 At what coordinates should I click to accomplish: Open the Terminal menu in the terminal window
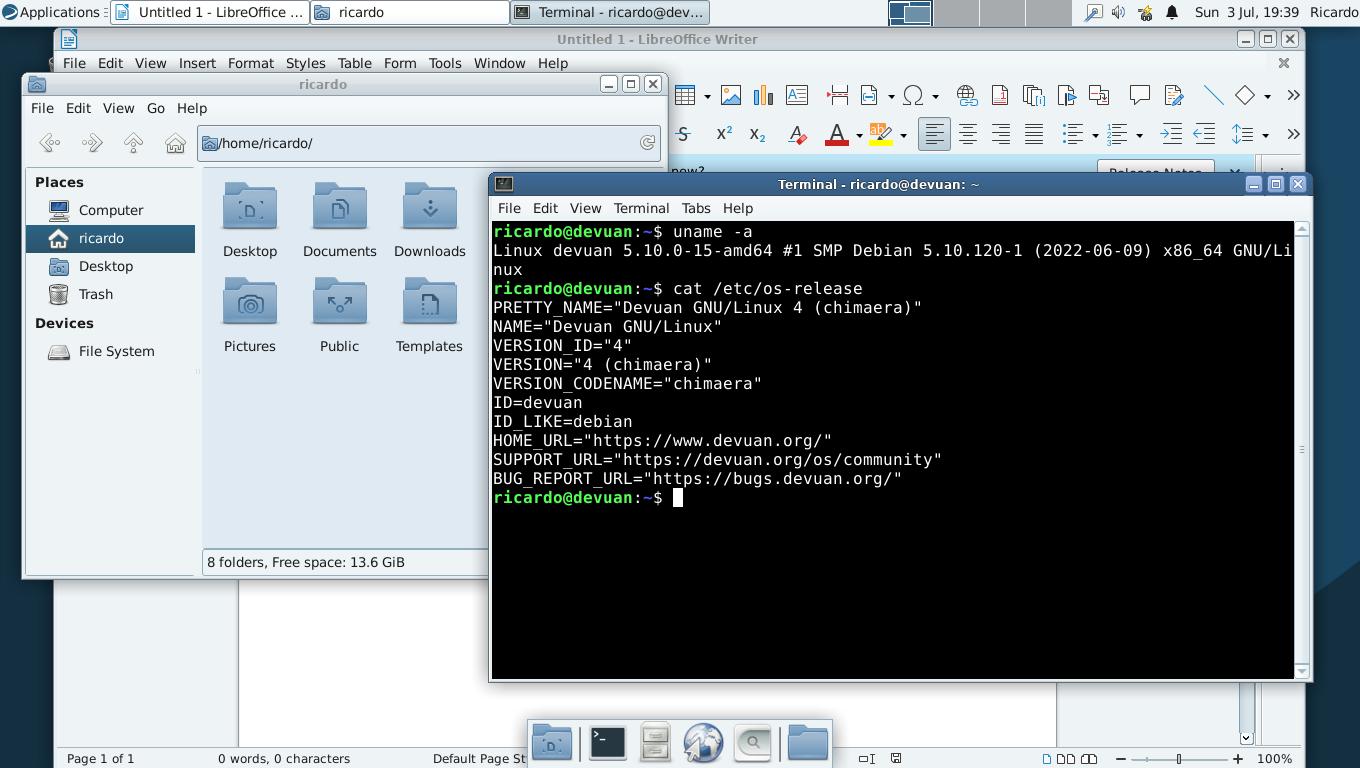[641, 208]
